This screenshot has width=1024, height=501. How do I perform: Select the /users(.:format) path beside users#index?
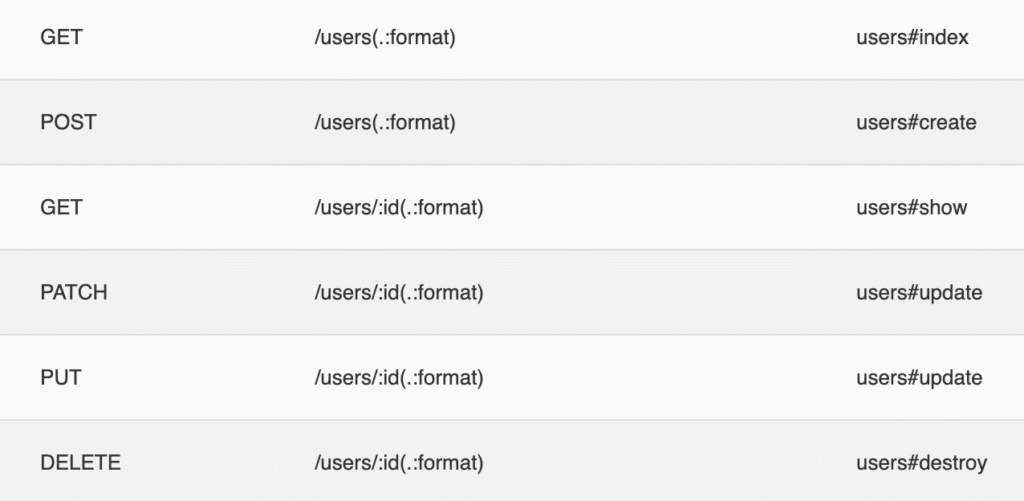tap(385, 38)
